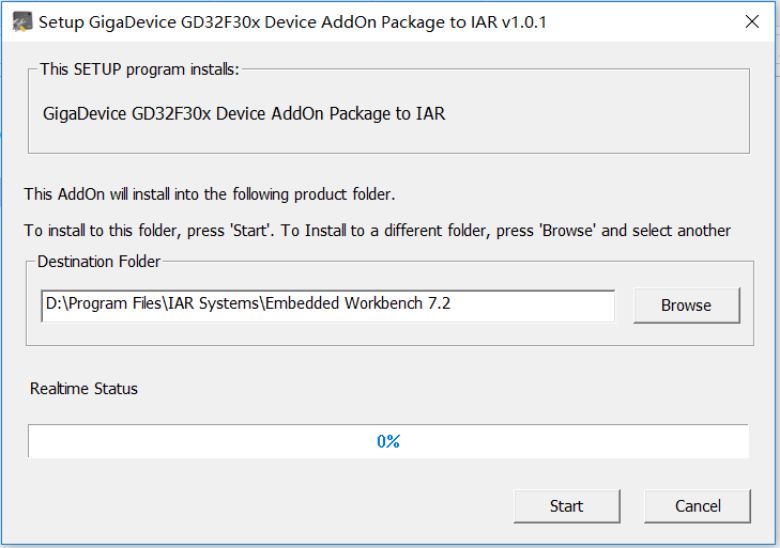Click empty right end of destination path field

(532, 305)
